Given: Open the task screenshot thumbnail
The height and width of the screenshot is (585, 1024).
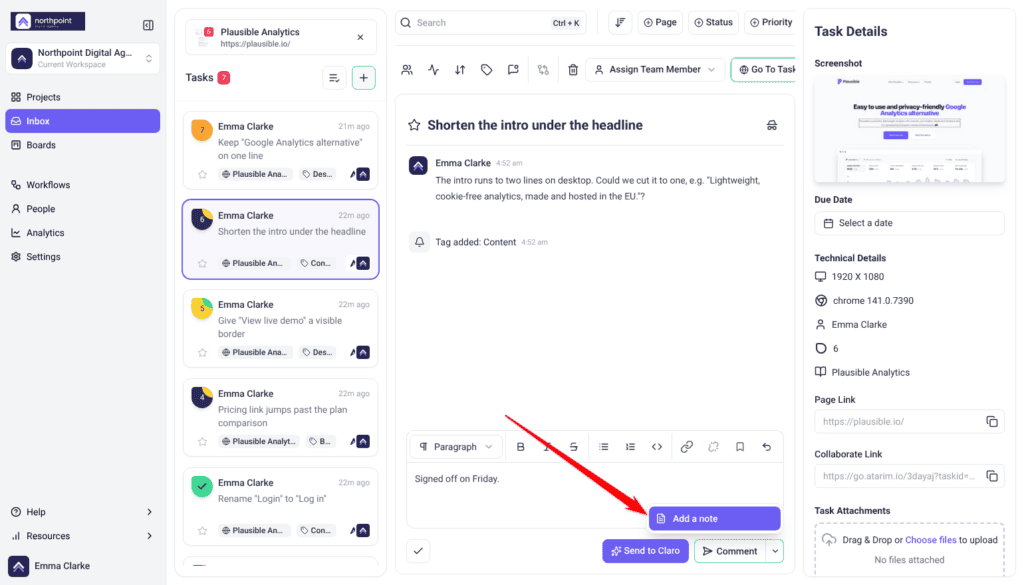Looking at the screenshot, I should pyautogui.click(x=910, y=129).
